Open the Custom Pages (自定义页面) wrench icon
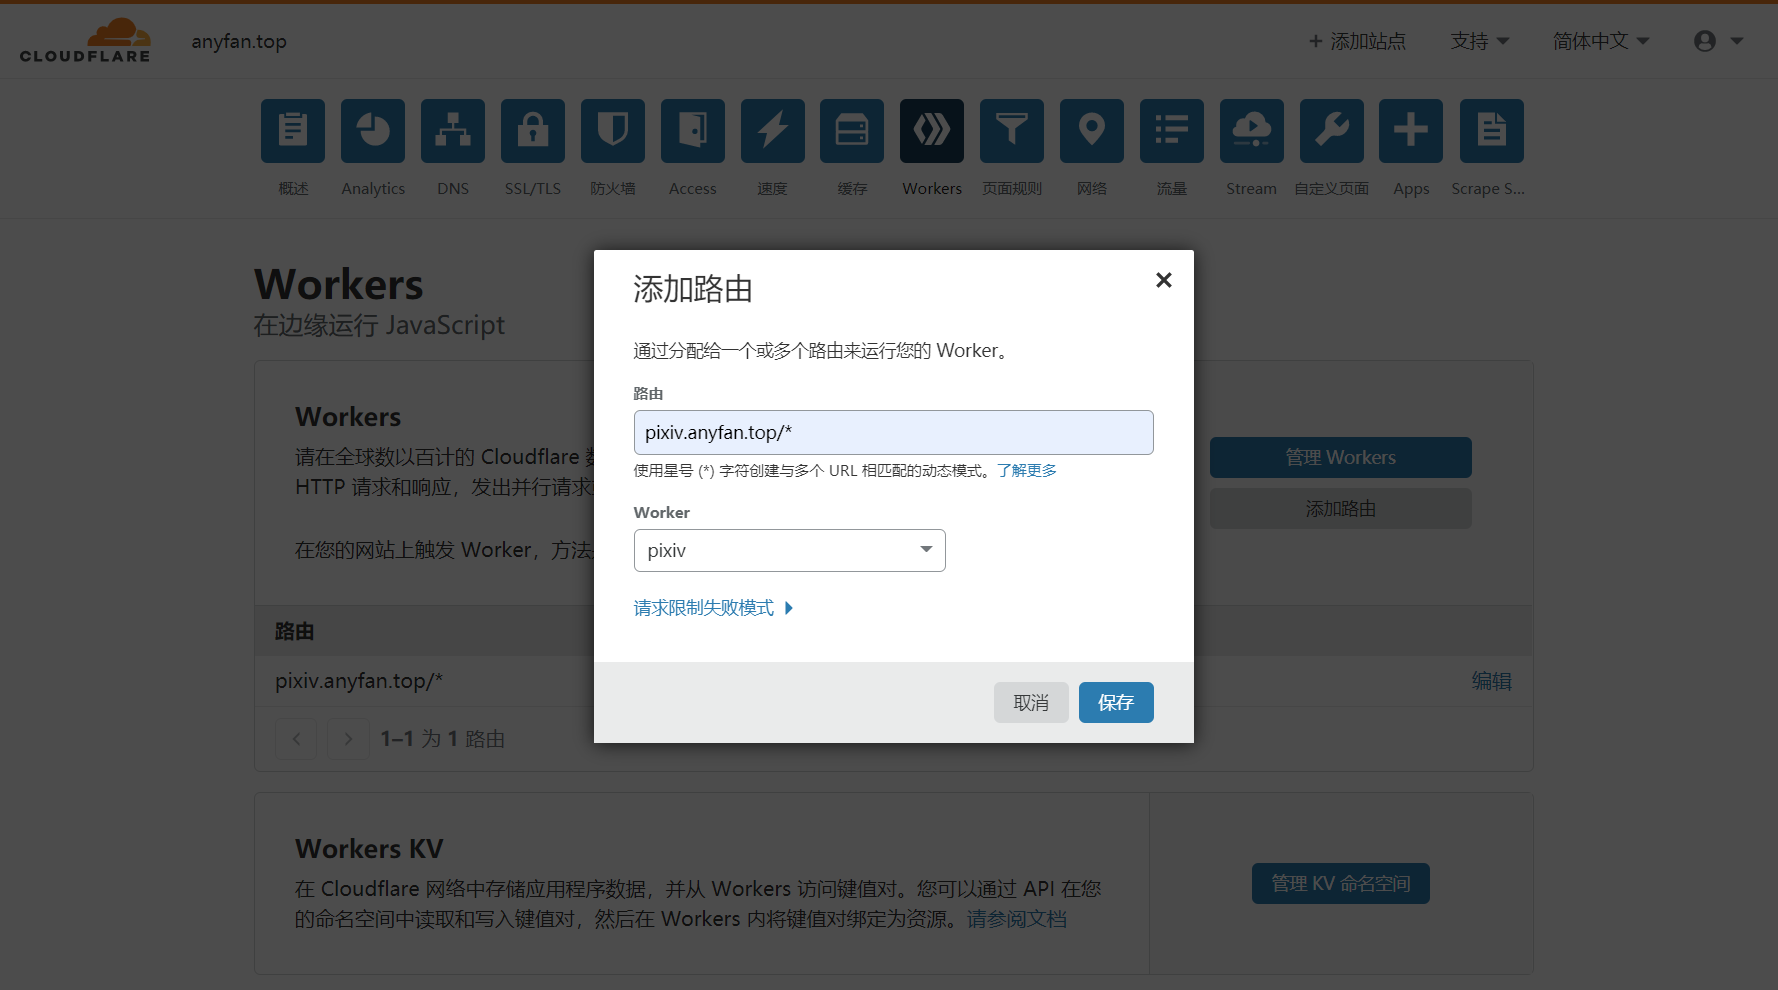The height and width of the screenshot is (990, 1778). [1332, 131]
